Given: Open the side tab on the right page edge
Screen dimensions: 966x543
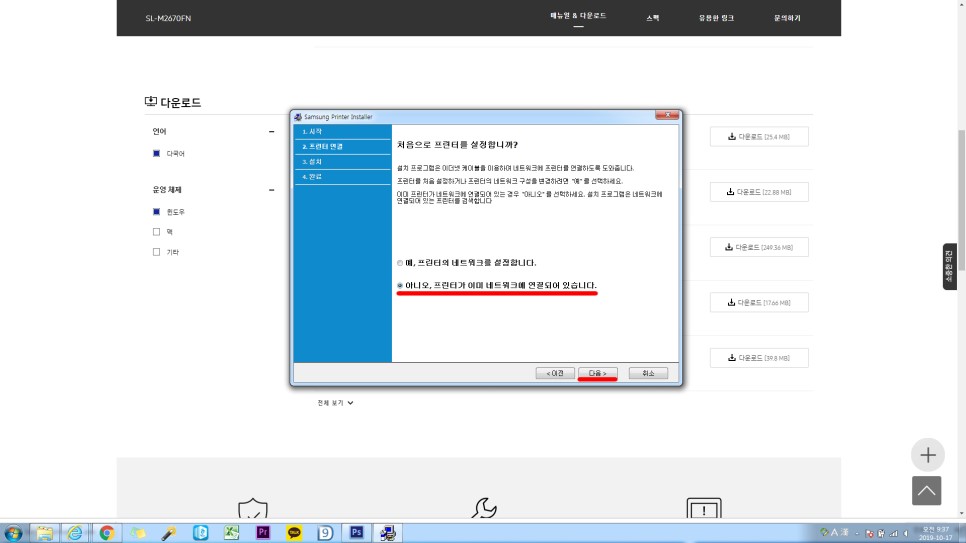Looking at the screenshot, I should [949, 266].
